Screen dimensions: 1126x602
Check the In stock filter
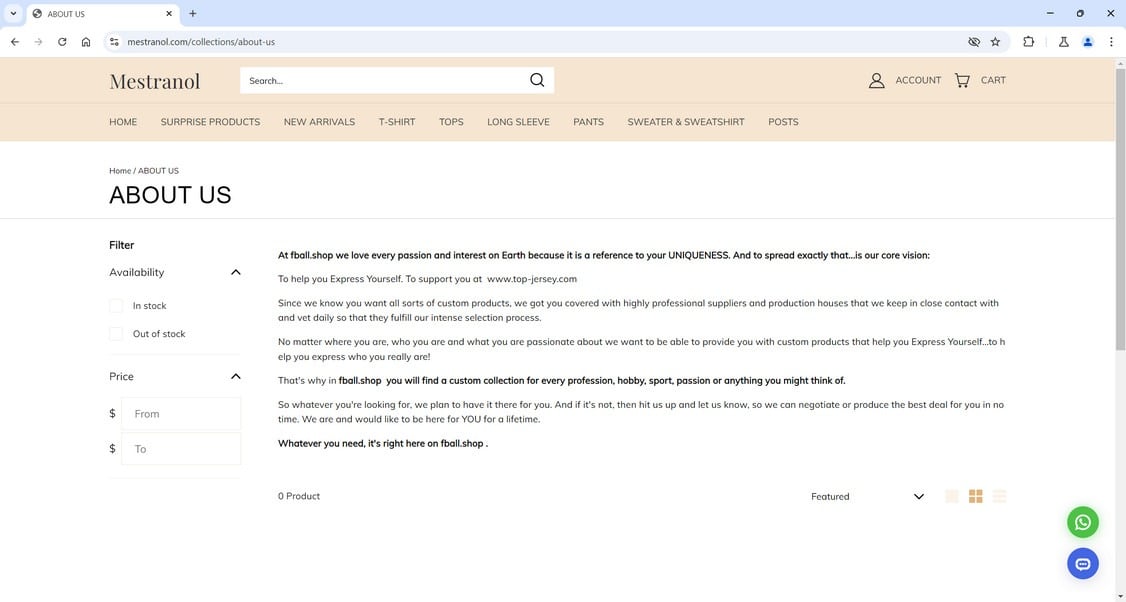coord(116,305)
